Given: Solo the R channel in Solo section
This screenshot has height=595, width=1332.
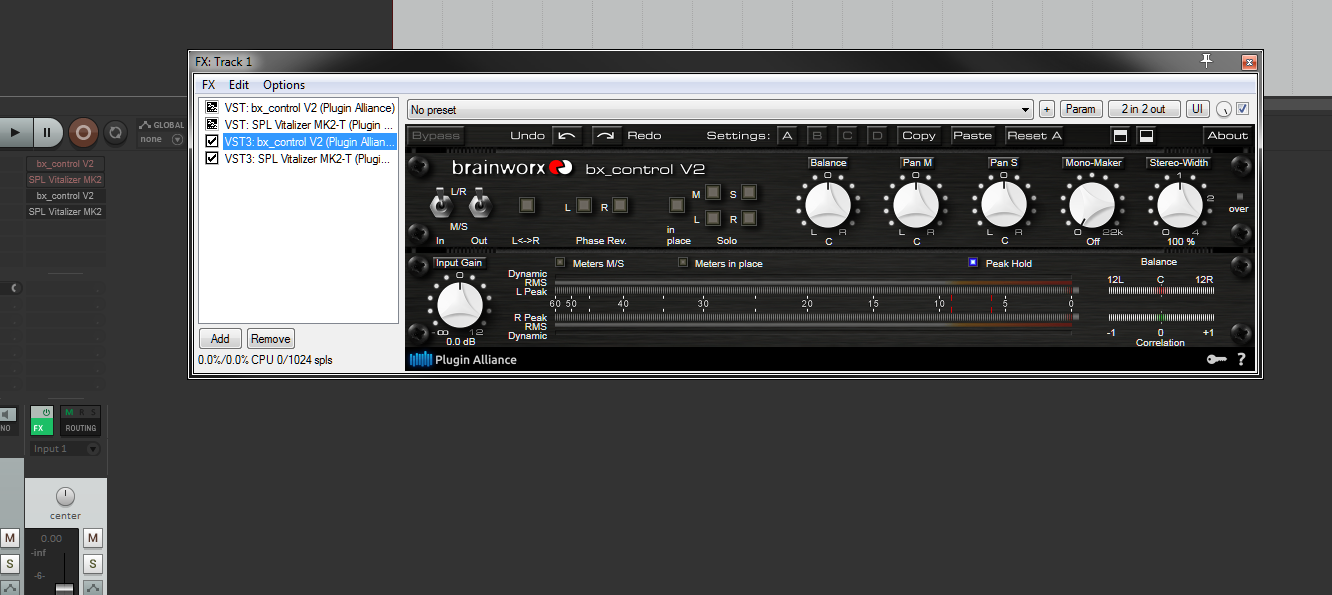Looking at the screenshot, I should pos(749,218).
